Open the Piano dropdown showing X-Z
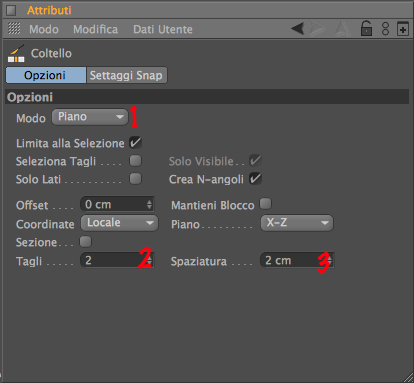 click(x=297, y=223)
